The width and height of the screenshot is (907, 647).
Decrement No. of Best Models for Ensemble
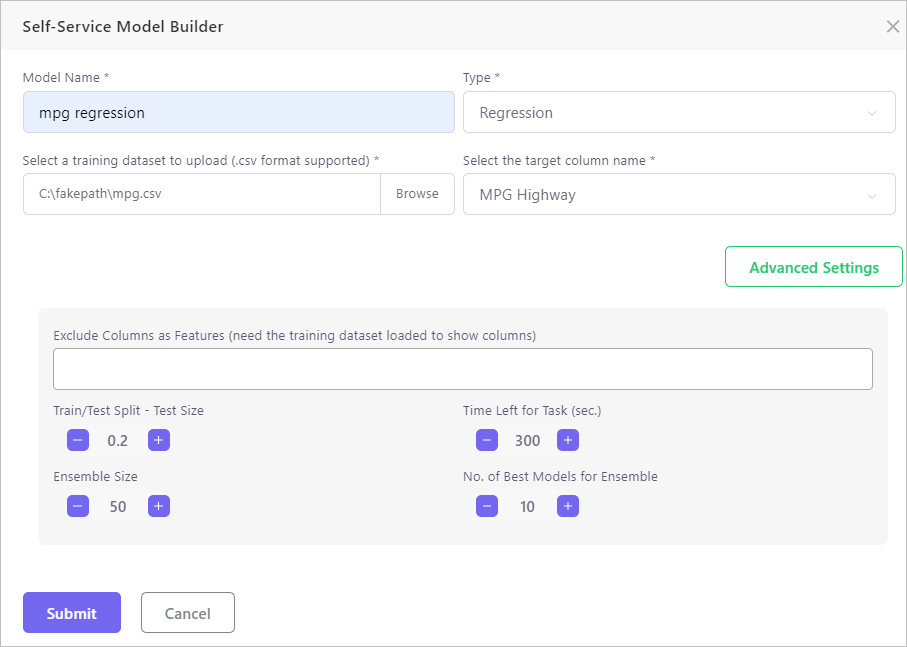tap(487, 506)
